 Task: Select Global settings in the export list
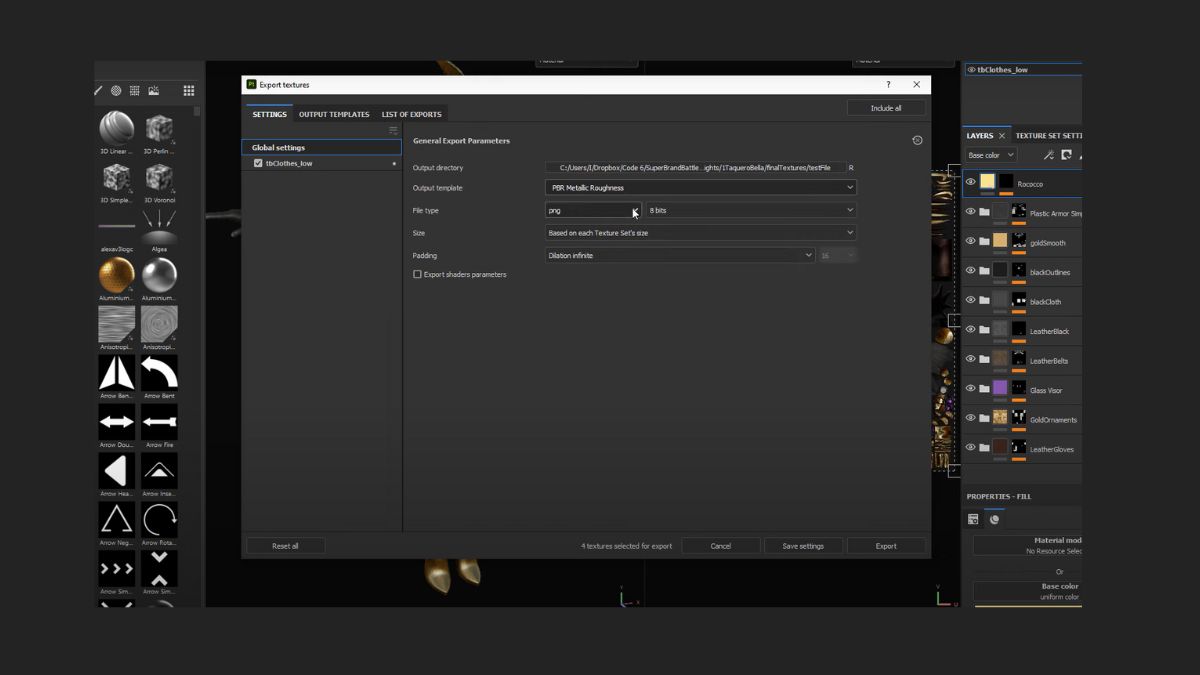(x=321, y=147)
